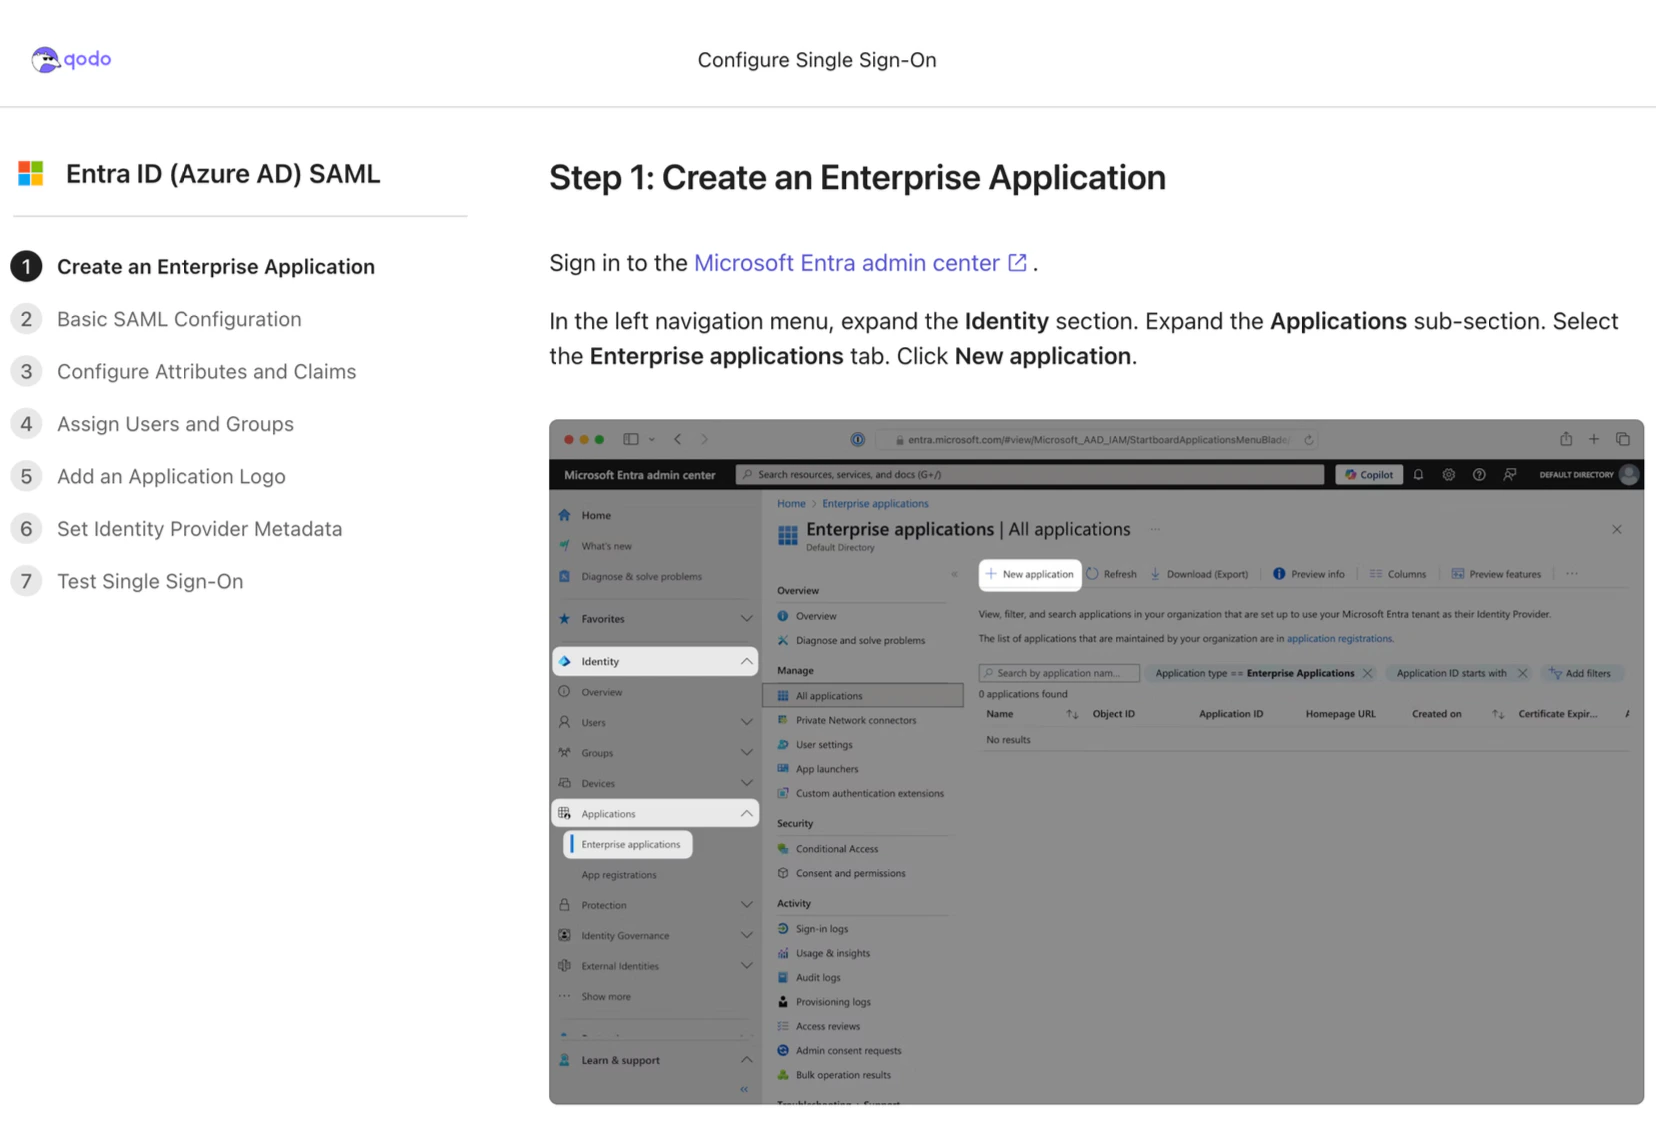
Task: Collapse the Identity section chevron
Action: [746, 662]
